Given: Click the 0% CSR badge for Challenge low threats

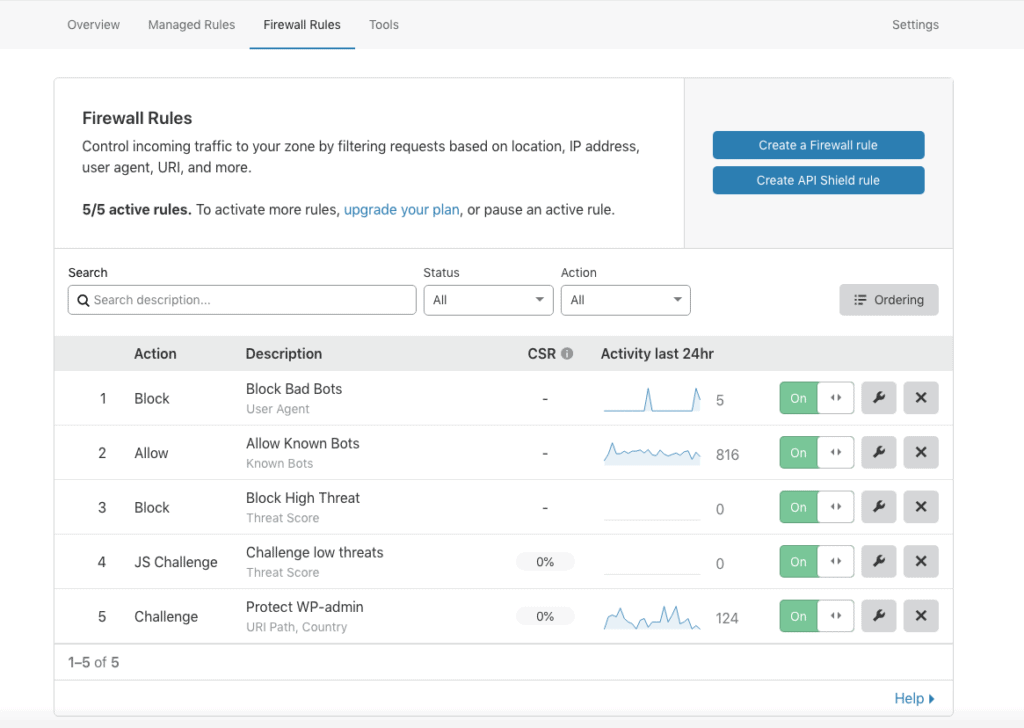Looking at the screenshot, I should click(x=545, y=562).
